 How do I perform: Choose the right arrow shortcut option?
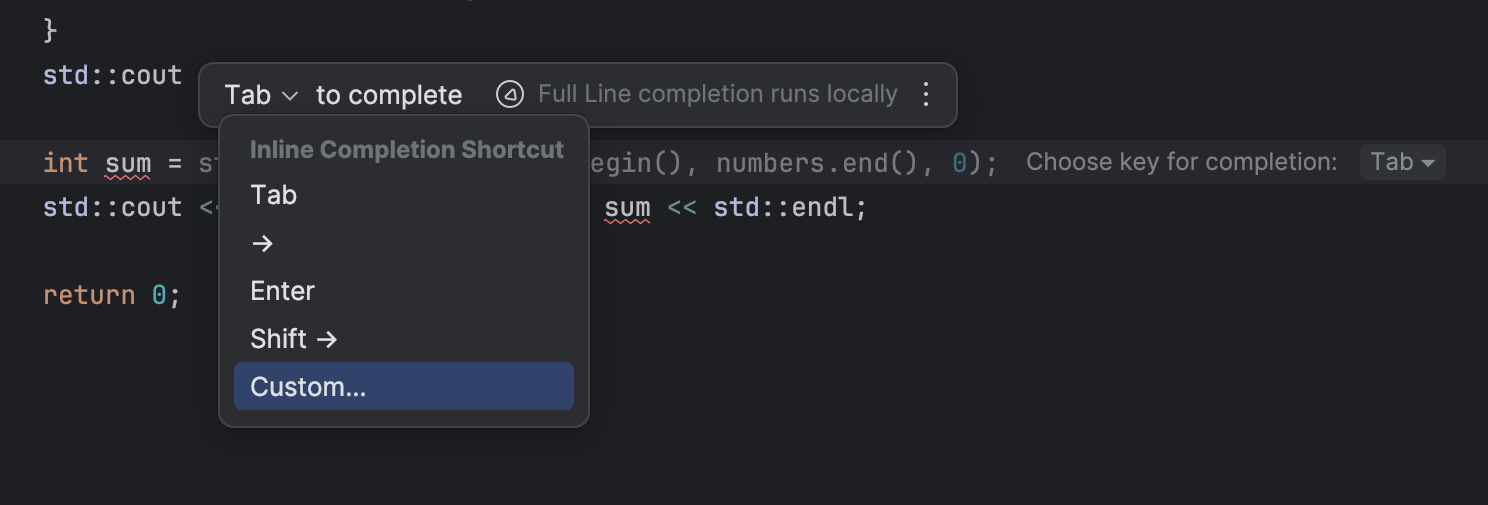(x=262, y=243)
